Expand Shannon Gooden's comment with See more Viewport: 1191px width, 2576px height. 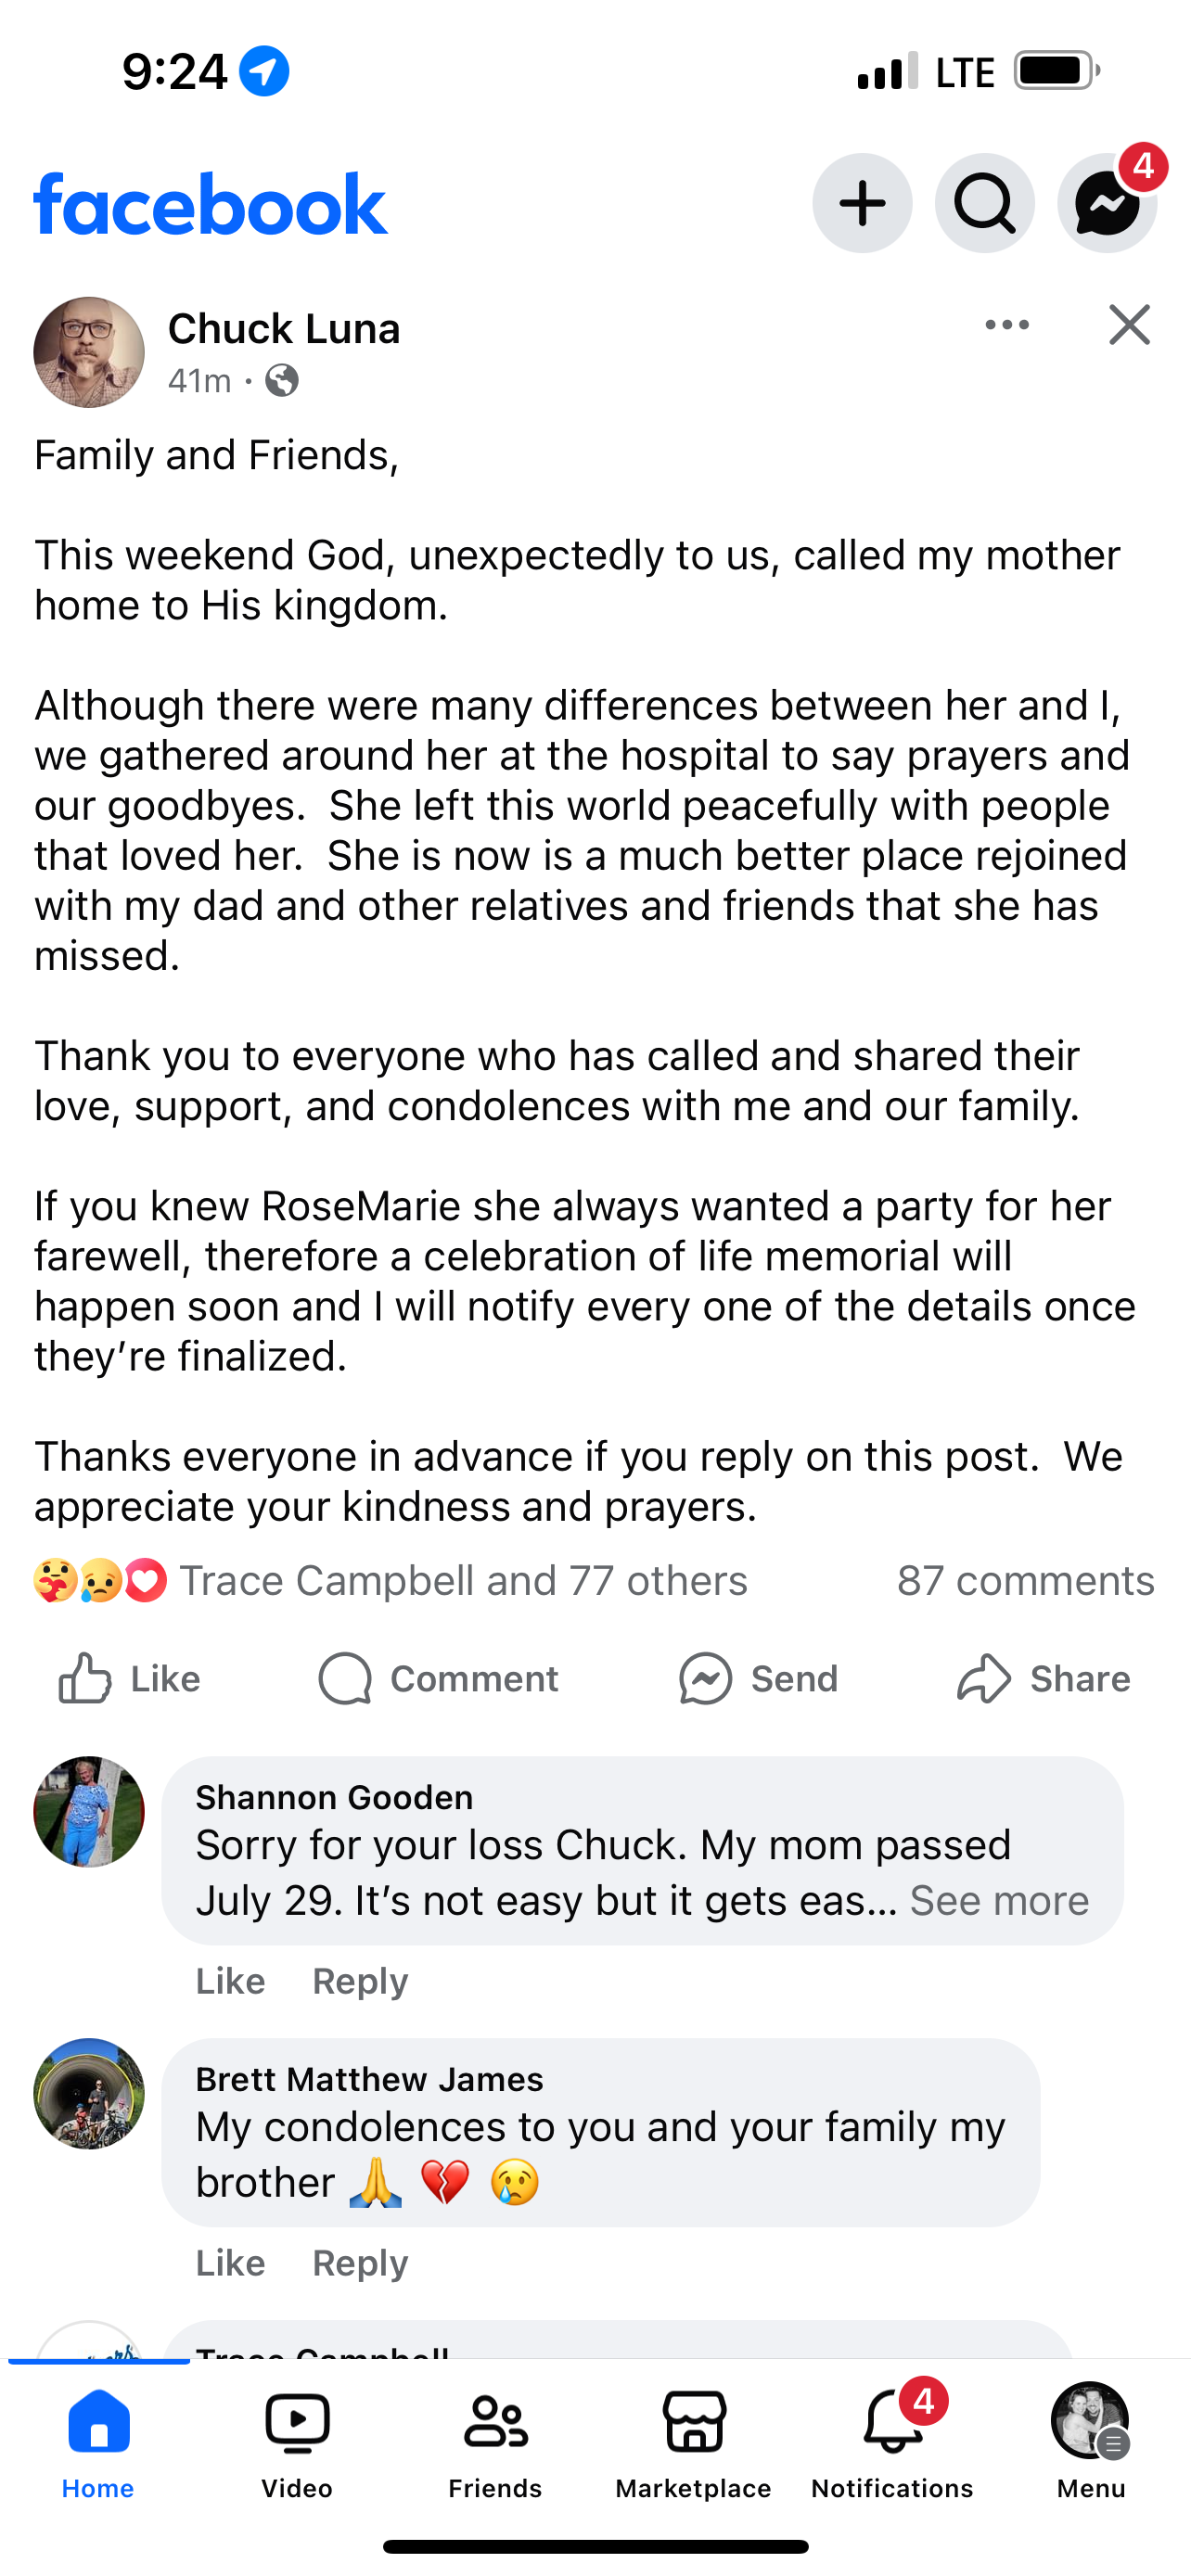coord(999,1901)
